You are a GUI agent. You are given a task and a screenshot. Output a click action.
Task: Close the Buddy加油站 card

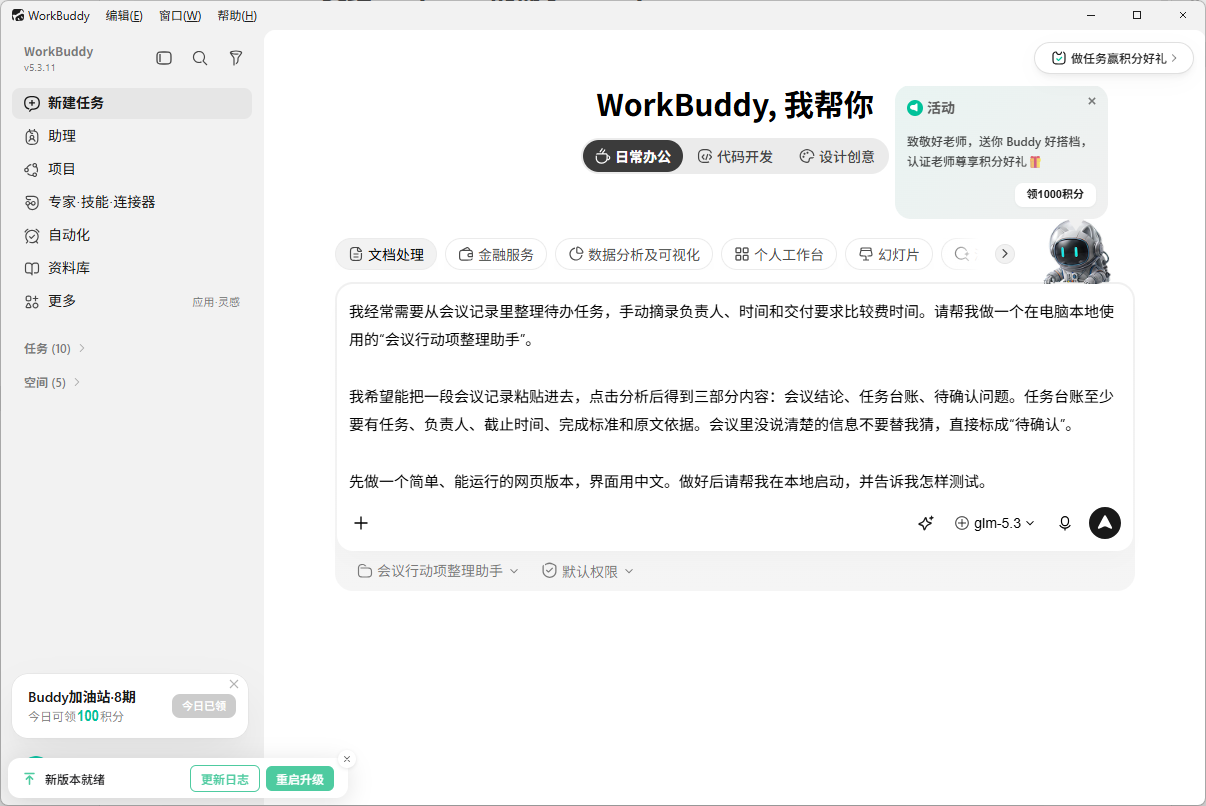pos(234,684)
